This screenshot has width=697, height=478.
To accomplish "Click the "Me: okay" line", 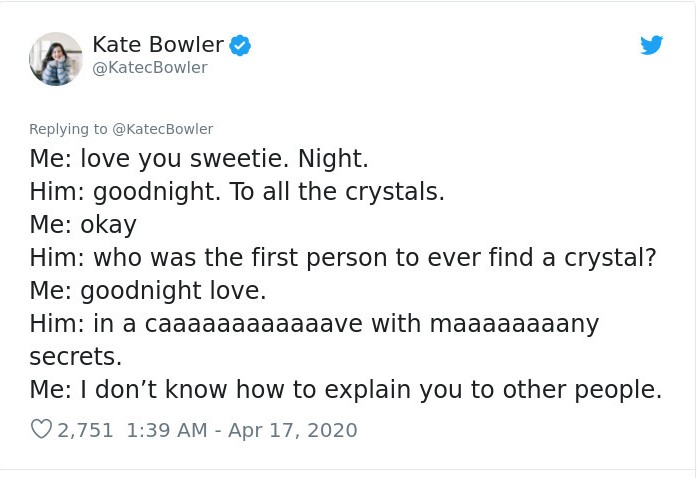I will (83, 225).
